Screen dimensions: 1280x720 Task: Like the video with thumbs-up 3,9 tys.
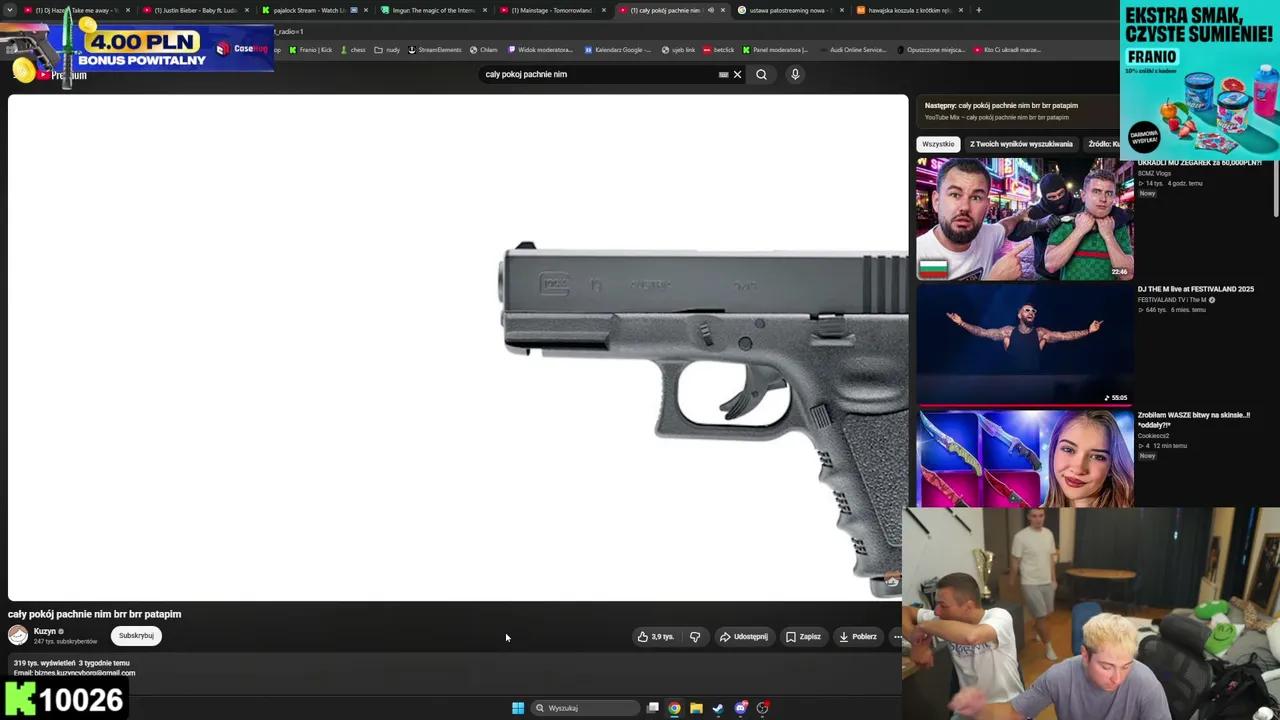tap(656, 636)
